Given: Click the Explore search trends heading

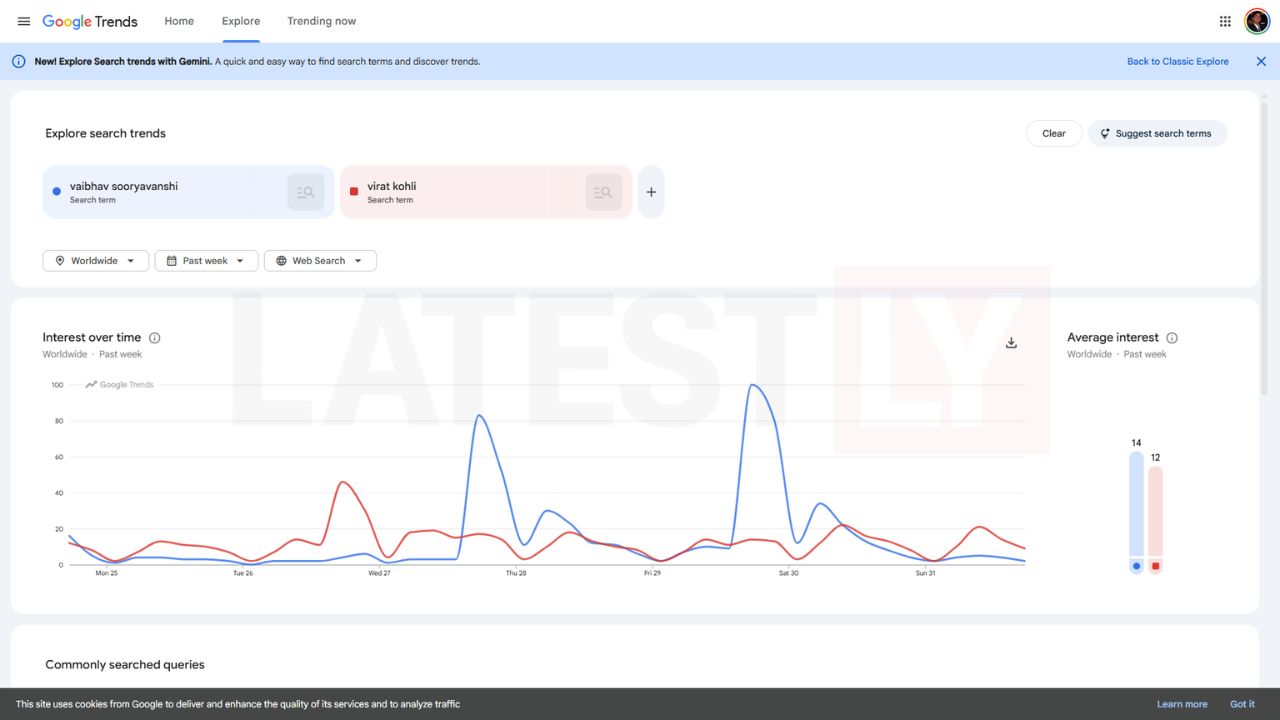Looking at the screenshot, I should 105,133.
